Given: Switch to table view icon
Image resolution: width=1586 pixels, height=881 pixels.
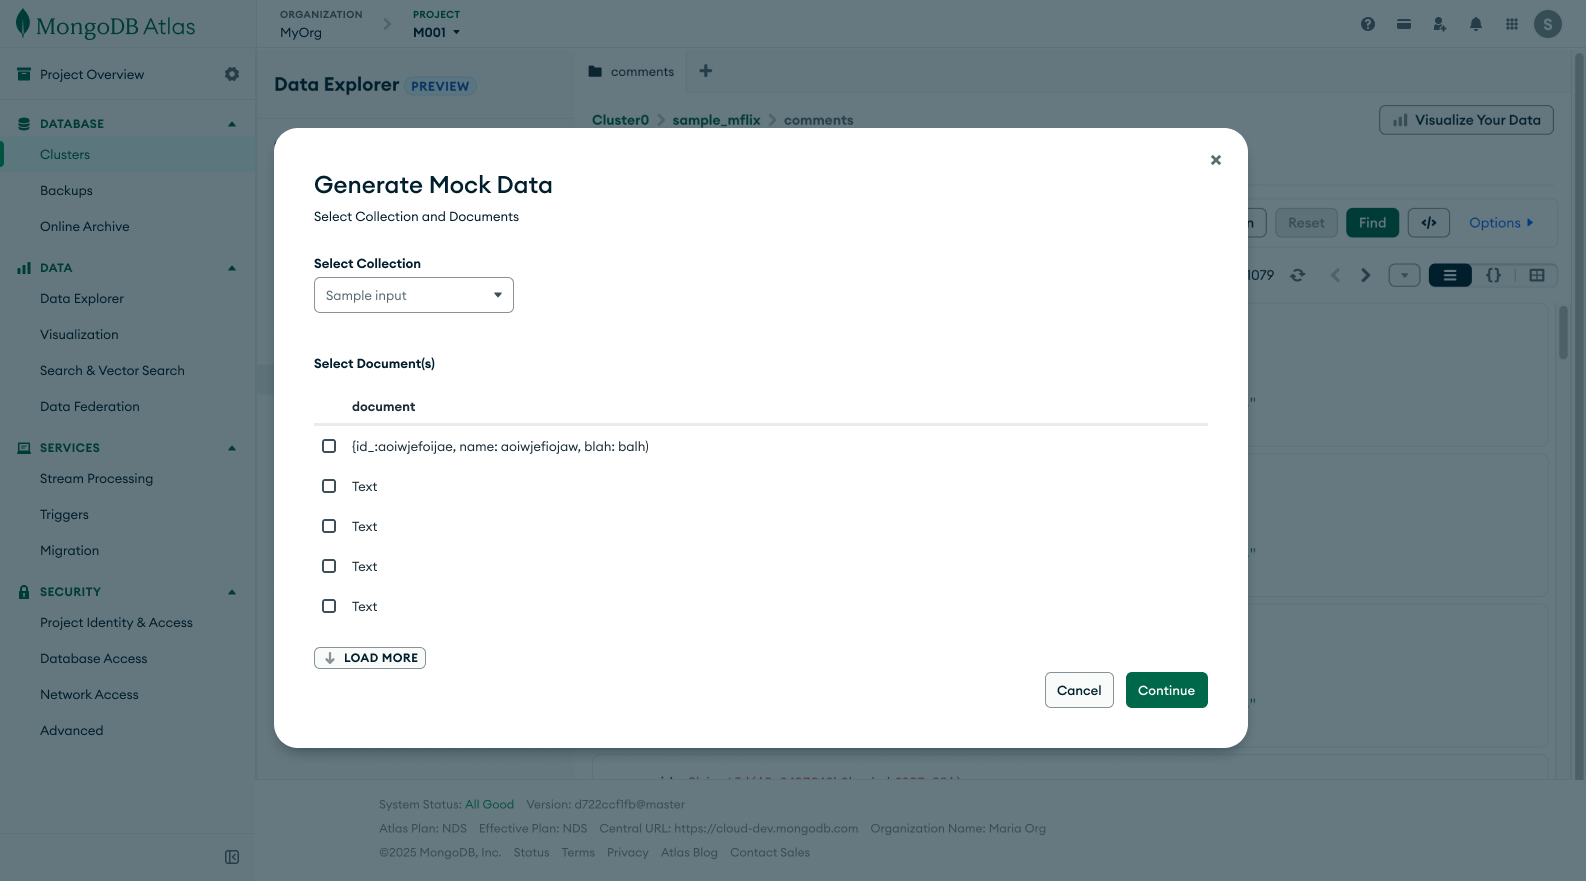Looking at the screenshot, I should tap(1537, 275).
